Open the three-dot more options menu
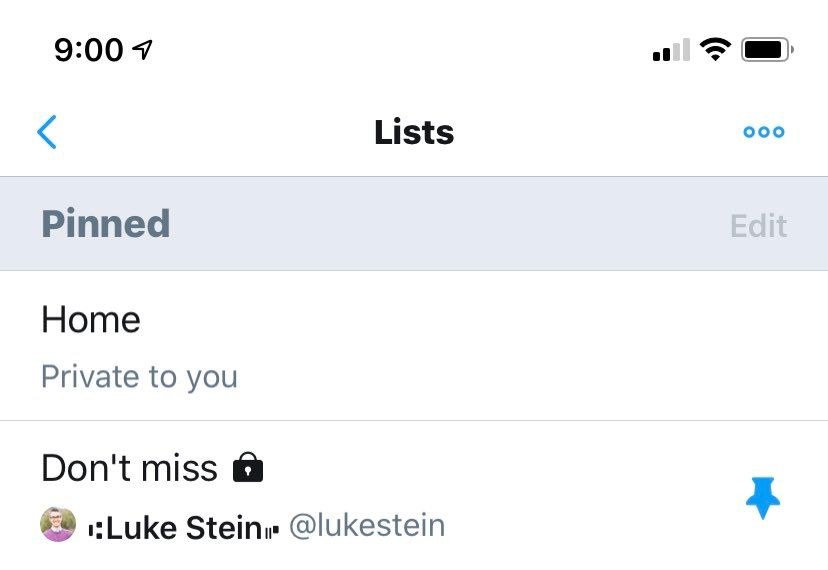 click(x=764, y=132)
